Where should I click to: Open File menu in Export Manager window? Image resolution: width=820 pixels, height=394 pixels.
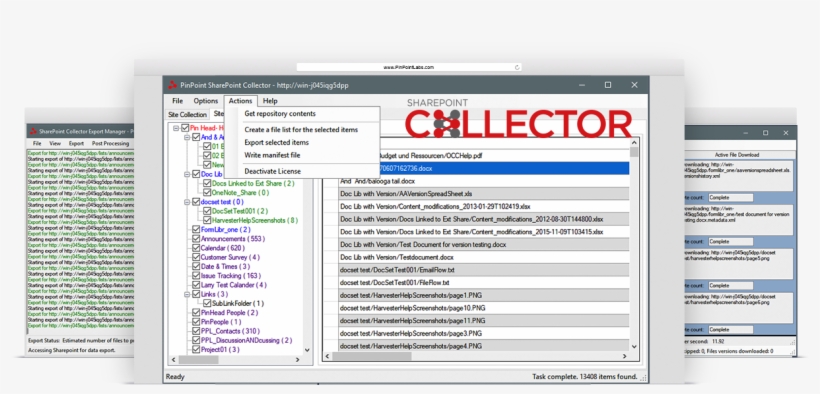37,143
